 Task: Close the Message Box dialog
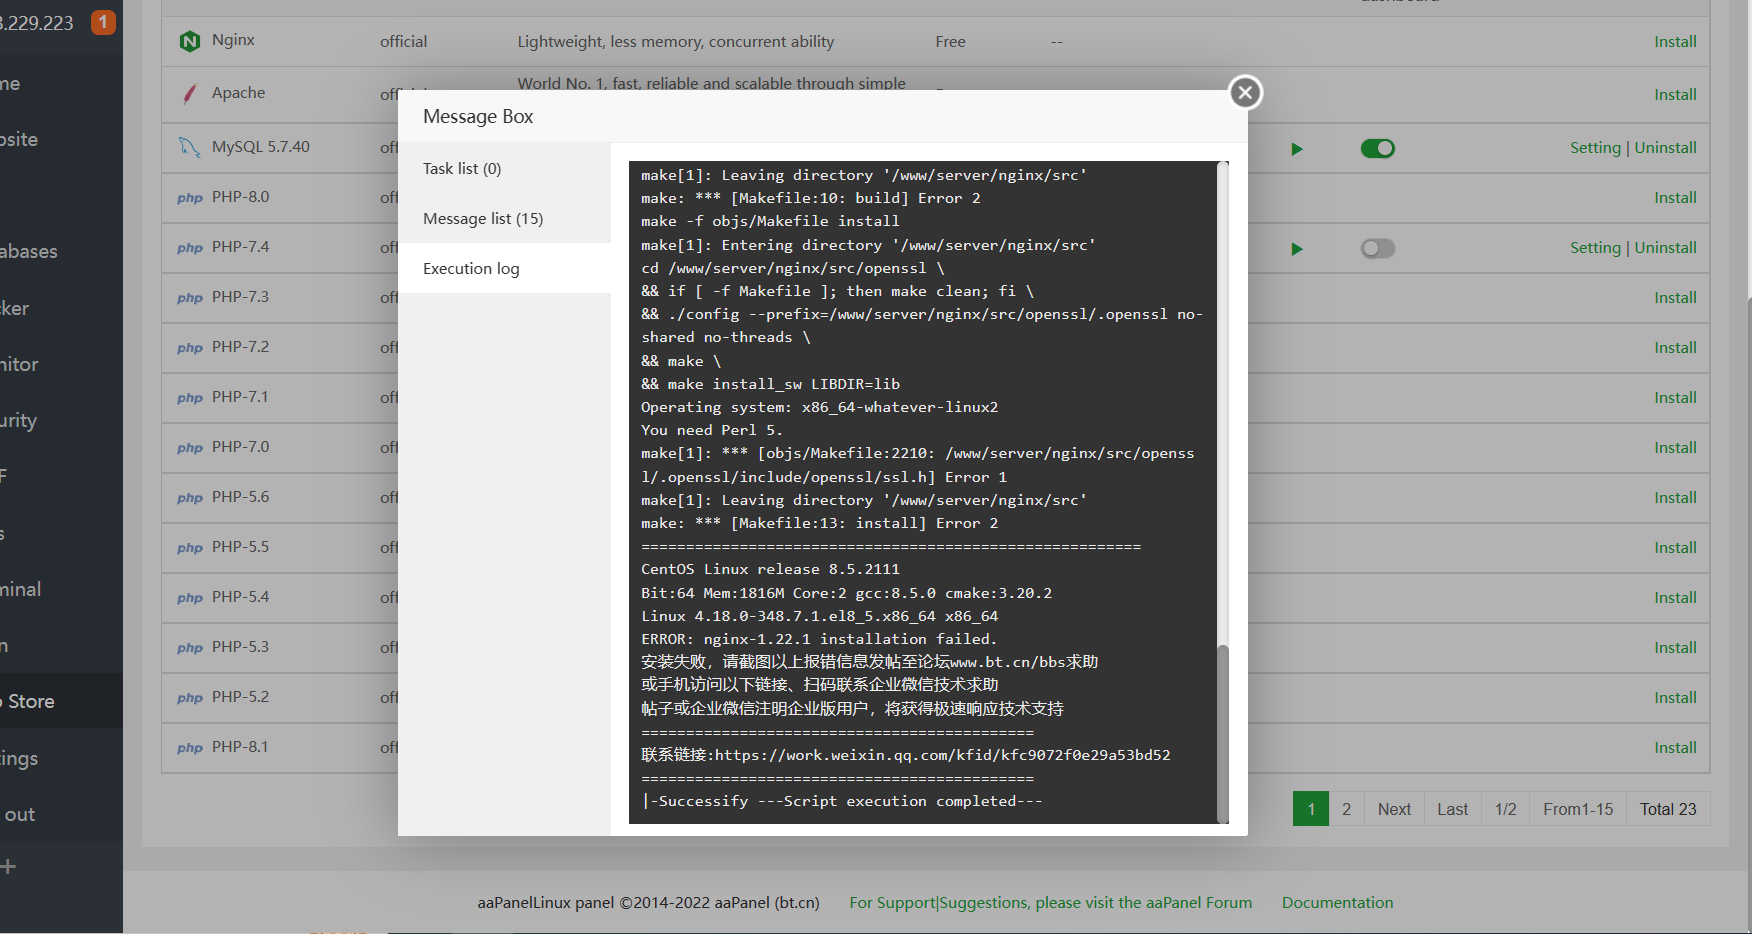click(x=1245, y=93)
